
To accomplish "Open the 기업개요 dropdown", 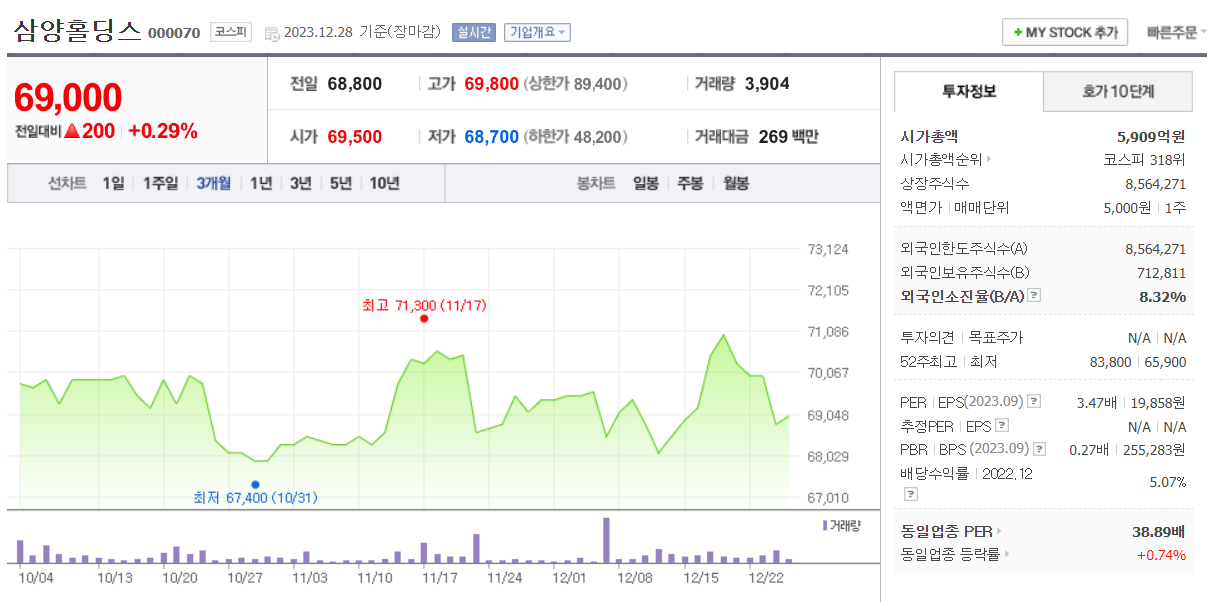I will click(537, 32).
